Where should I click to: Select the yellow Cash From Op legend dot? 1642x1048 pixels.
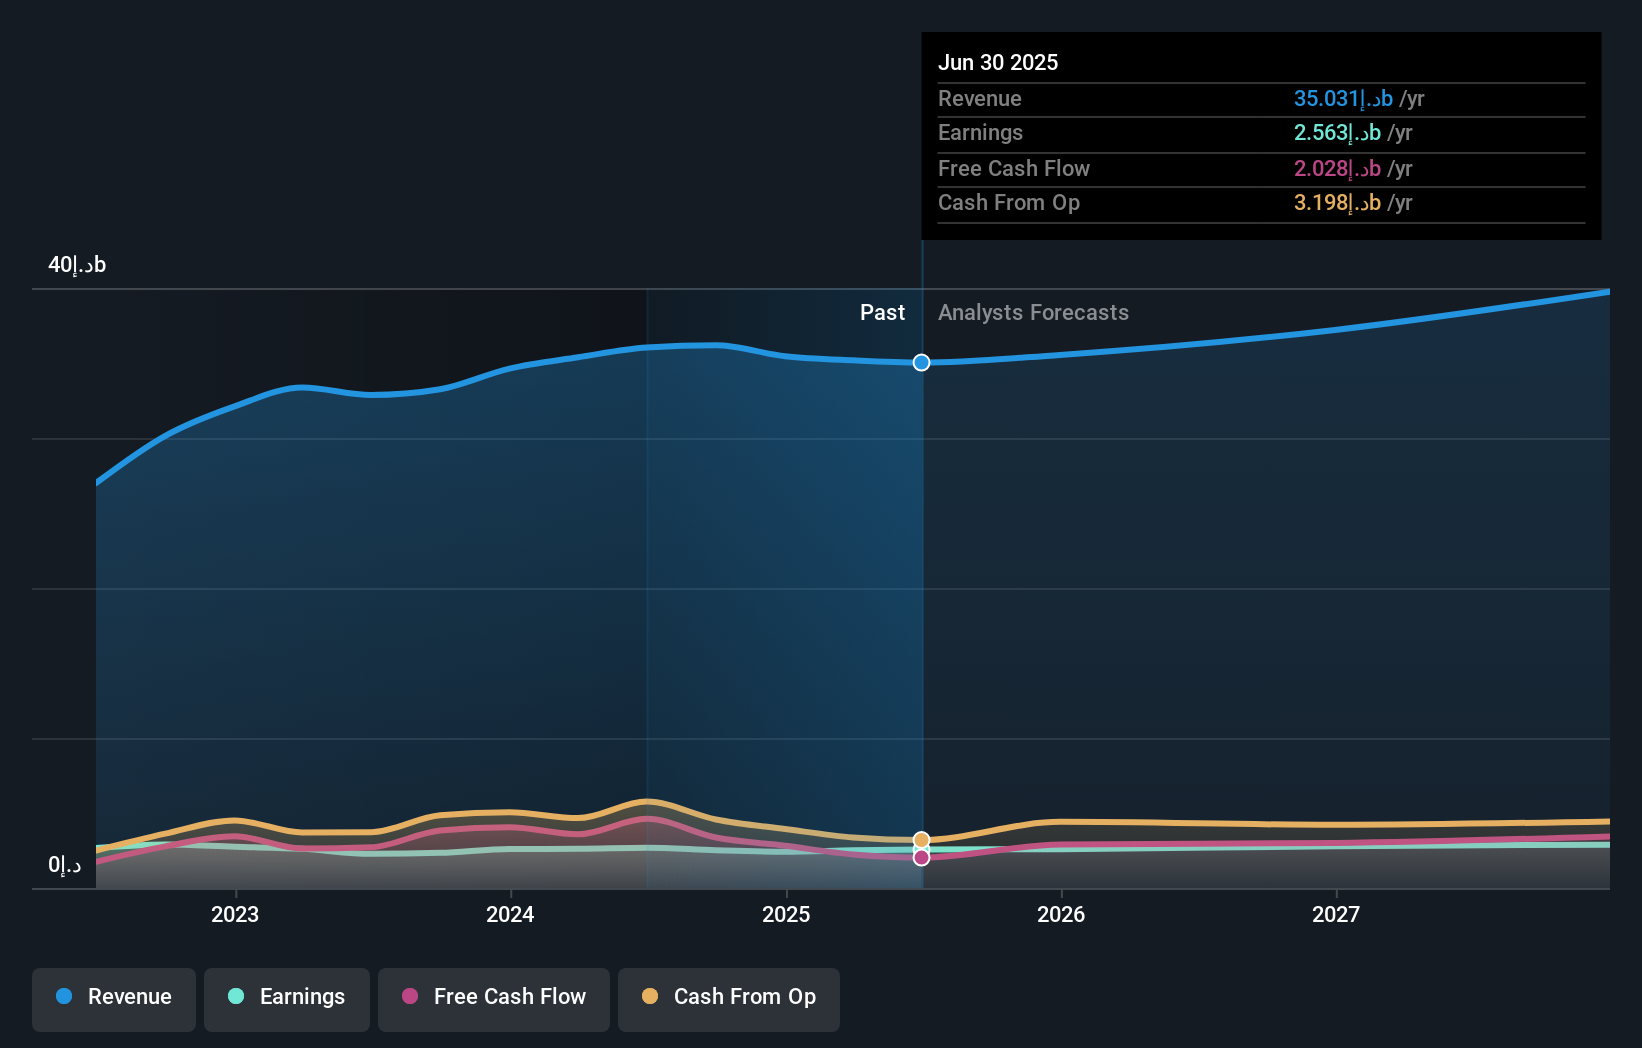click(x=650, y=997)
